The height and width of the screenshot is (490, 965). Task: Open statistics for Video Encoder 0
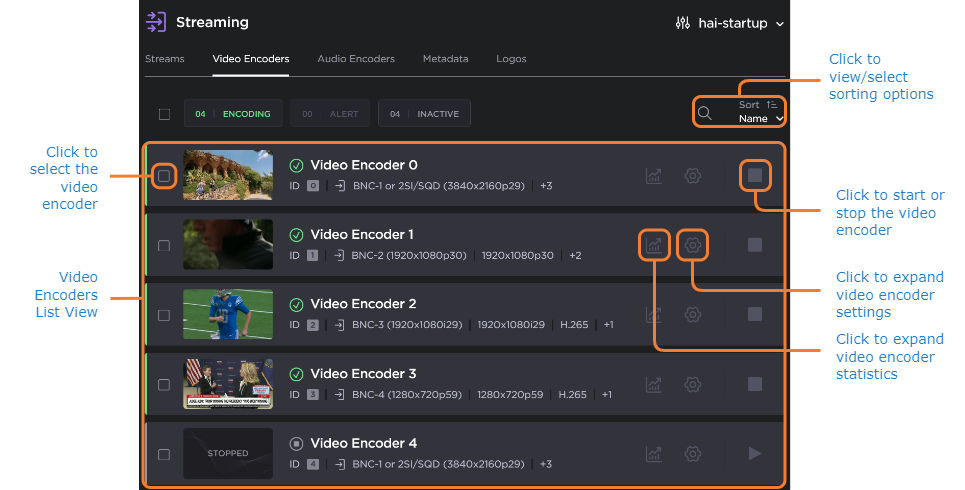pos(653,176)
